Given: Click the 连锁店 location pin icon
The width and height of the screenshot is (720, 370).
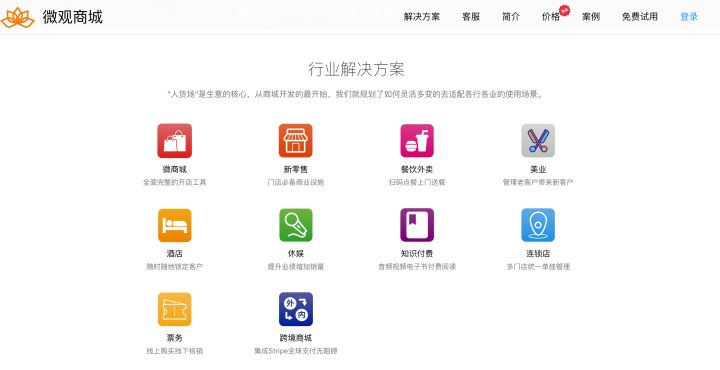Looking at the screenshot, I should pyautogui.click(x=538, y=225).
